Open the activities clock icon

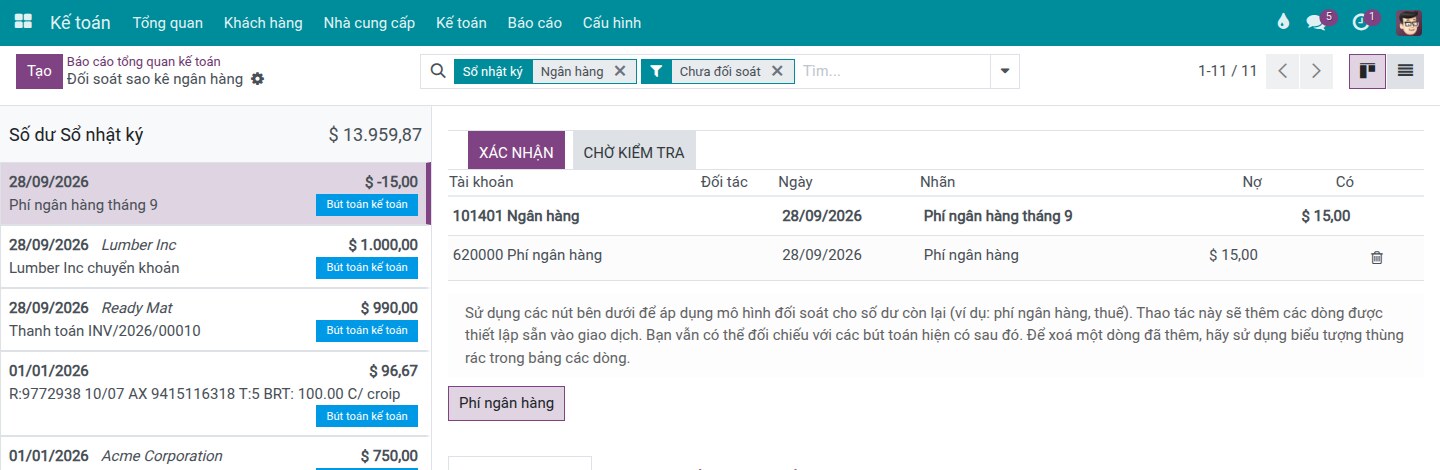[x=1360, y=22]
